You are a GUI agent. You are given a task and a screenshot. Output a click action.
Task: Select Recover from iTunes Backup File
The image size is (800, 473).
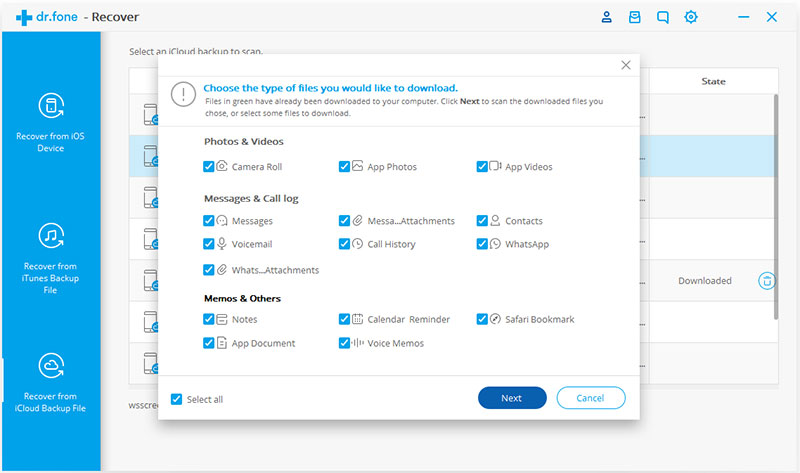coord(51,258)
